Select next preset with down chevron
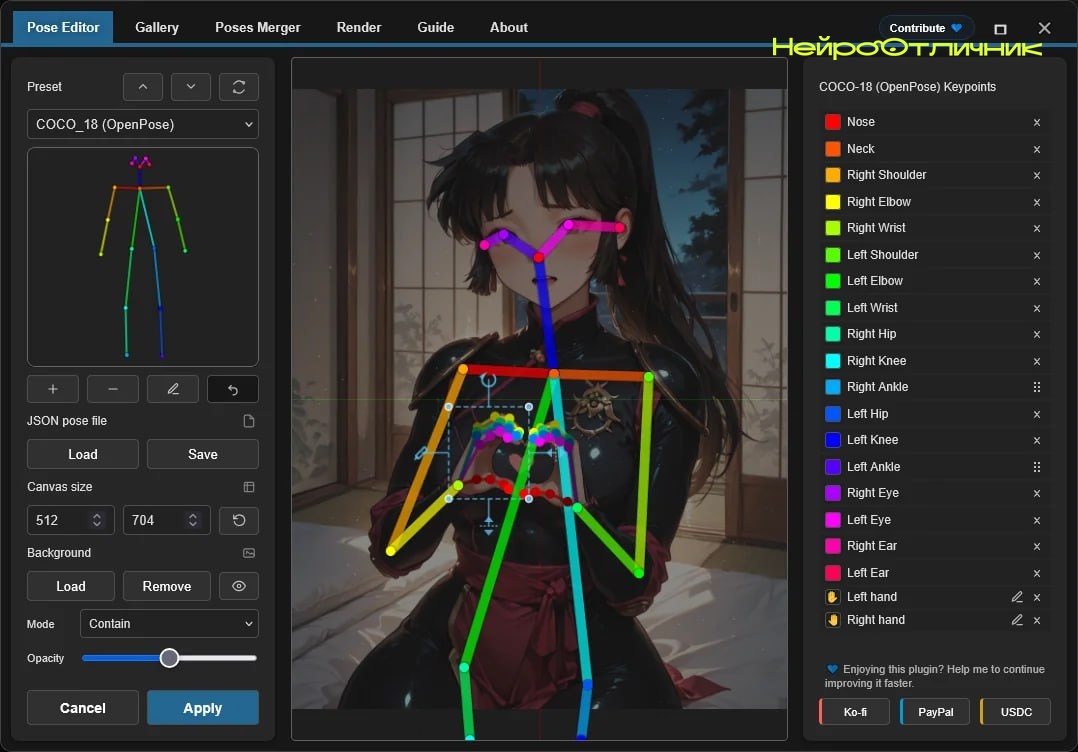This screenshot has width=1078, height=752. pos(190,87)
